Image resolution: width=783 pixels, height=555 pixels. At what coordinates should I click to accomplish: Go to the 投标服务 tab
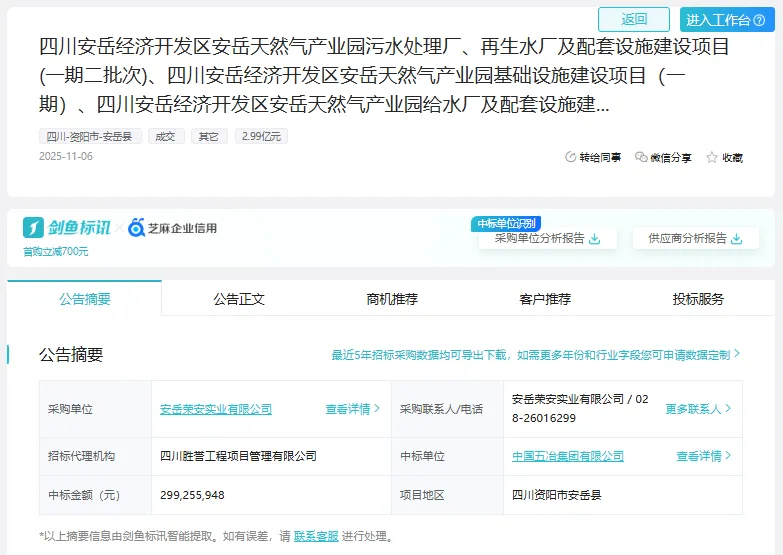coord(698,299)
